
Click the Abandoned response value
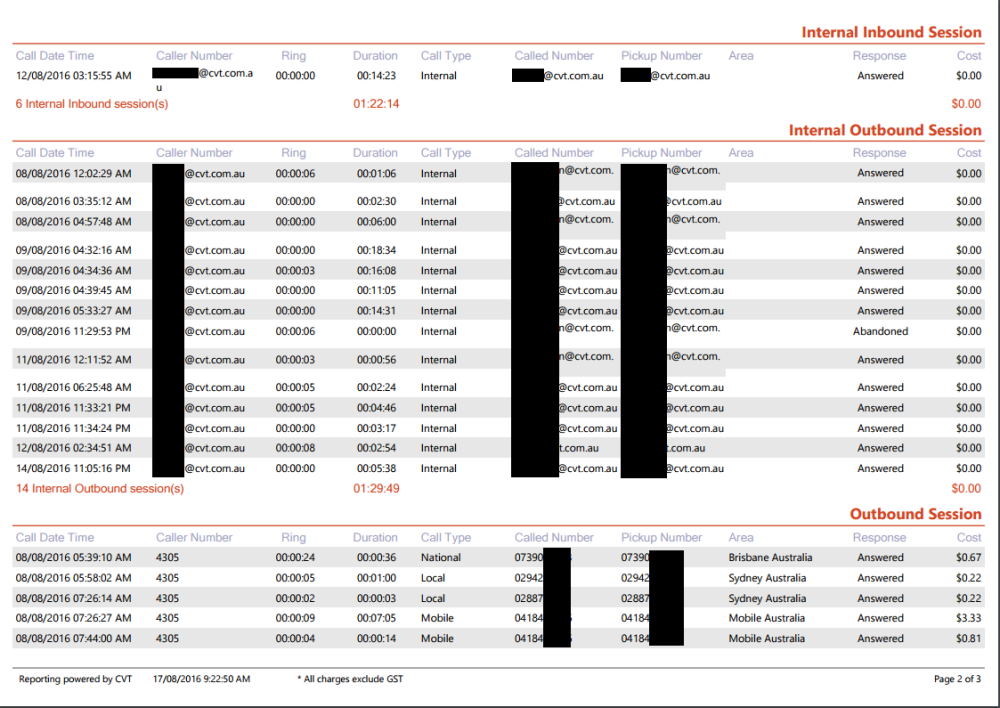880,332
